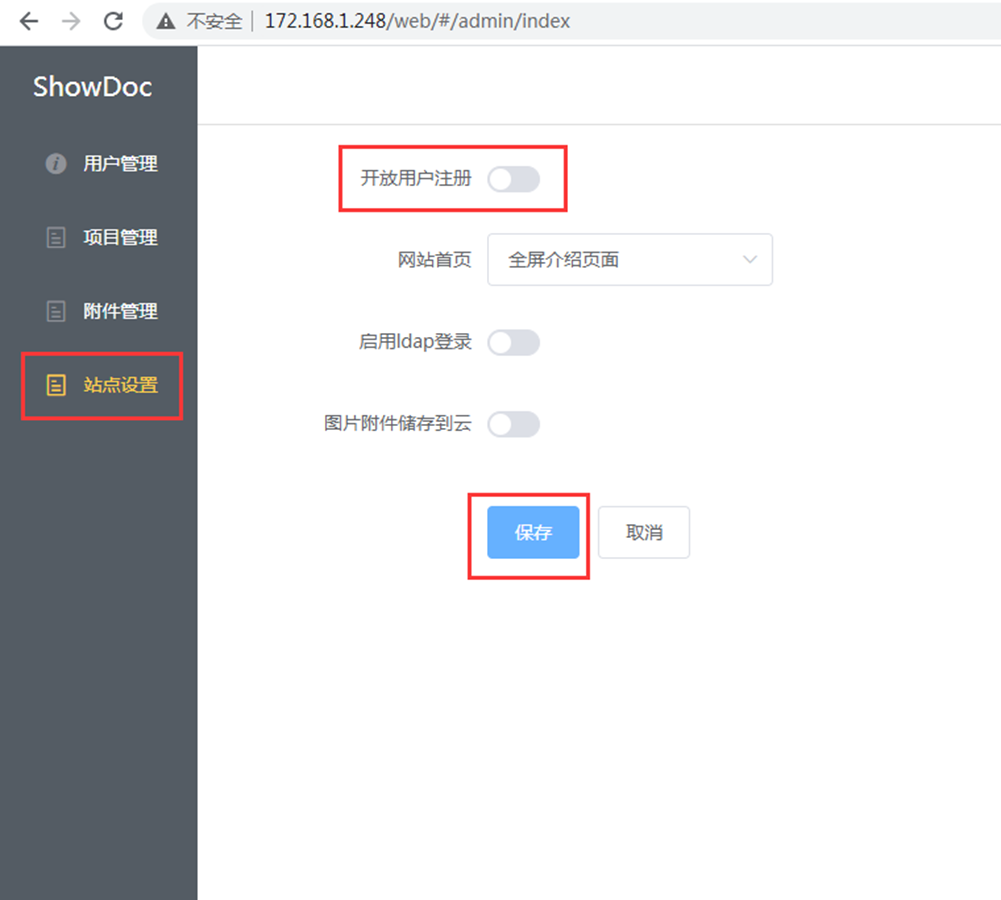Toggle the 开放用户注册 switch
Image resolution: width=1001 pixels, height=900 pixels.
point(514,179)
